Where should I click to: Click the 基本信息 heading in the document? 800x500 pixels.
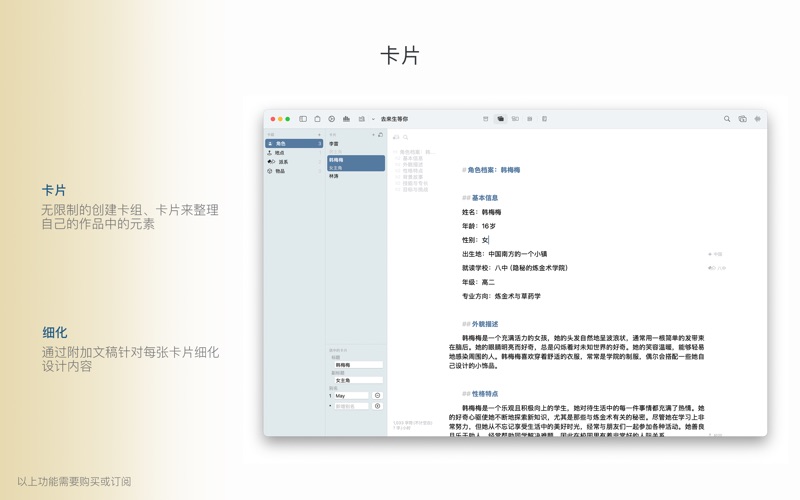tap(485, 198)
